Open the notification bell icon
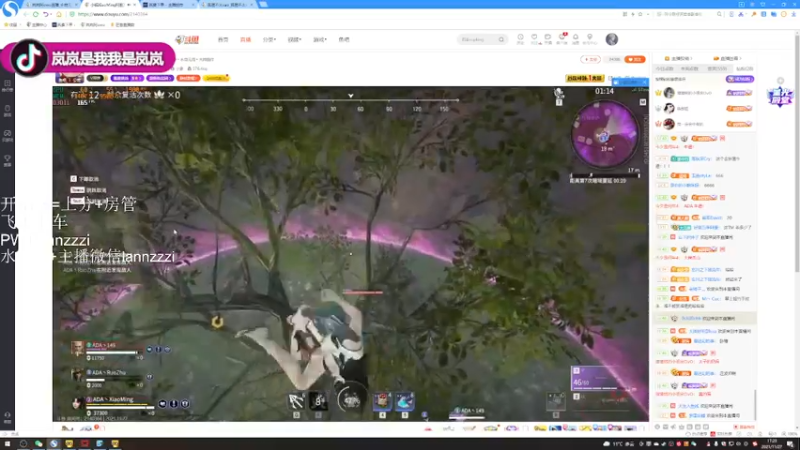 click(x=576, y=39)
